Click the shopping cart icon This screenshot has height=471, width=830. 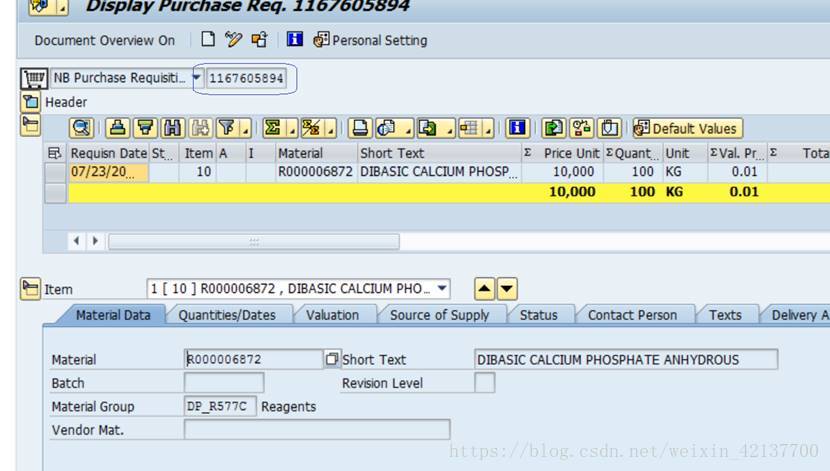coord(34,78)
